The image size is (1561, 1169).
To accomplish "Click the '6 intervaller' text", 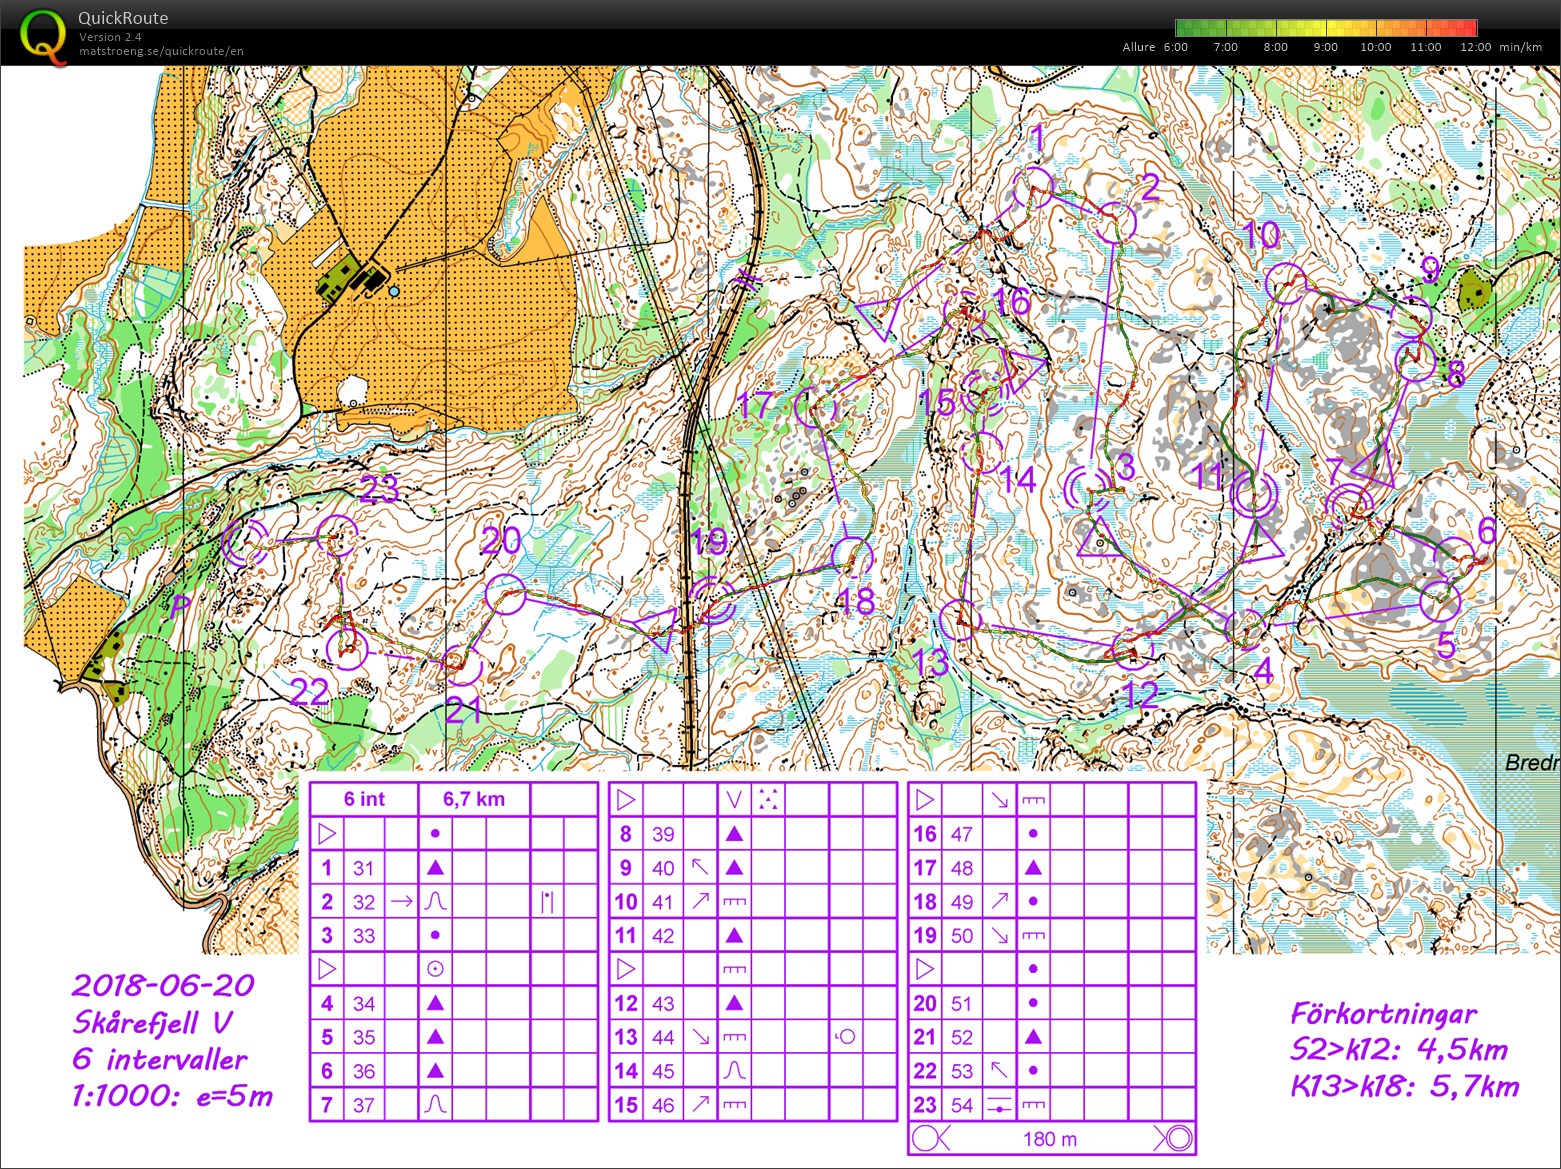I will 160,1059.
